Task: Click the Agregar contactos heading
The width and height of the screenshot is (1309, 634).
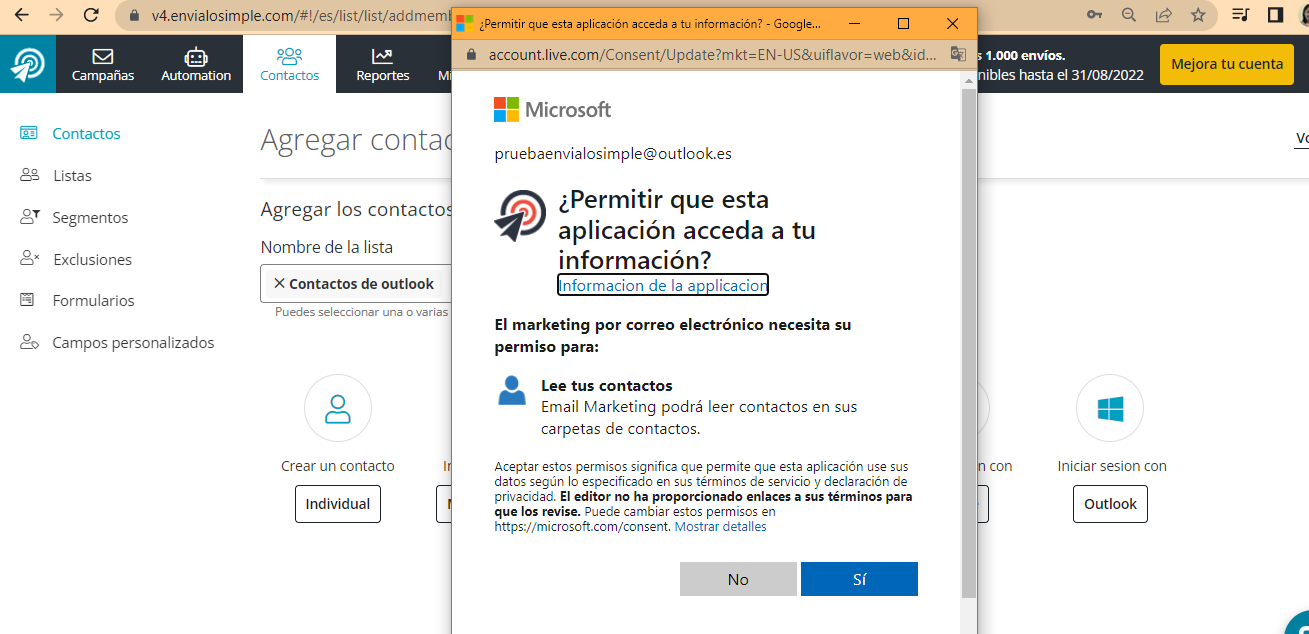Action: 357,140
